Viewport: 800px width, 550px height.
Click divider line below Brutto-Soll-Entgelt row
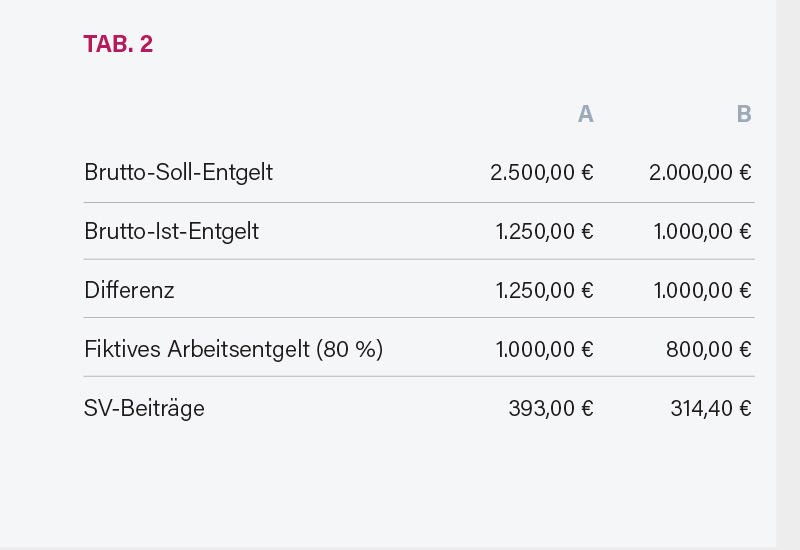tap(419, 202)
